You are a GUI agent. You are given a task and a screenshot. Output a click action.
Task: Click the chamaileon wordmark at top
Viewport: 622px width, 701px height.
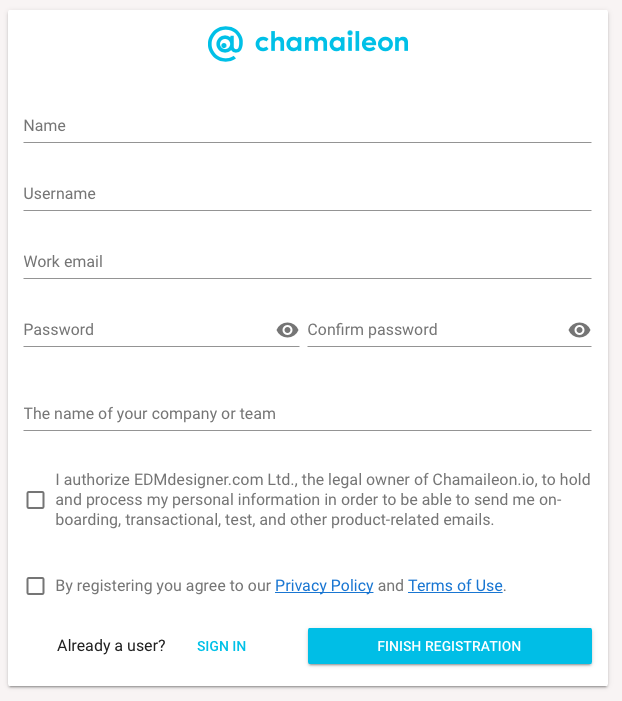331,43
